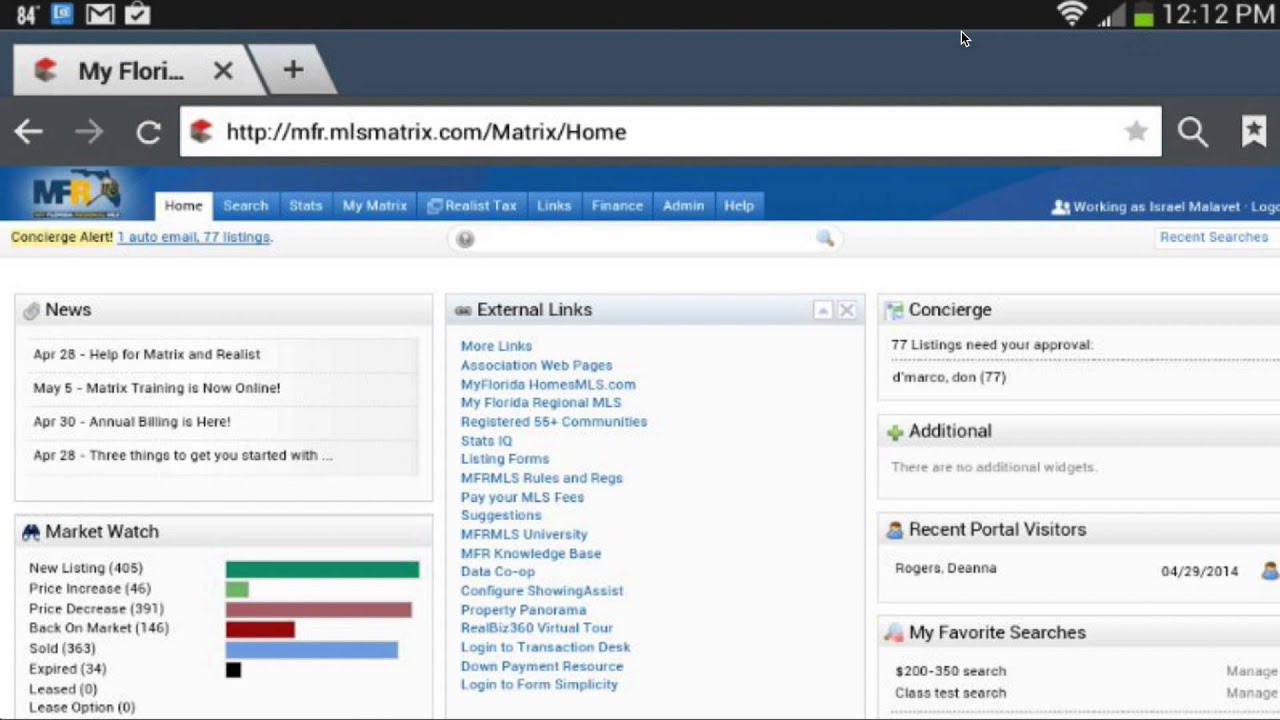Click Manage next to $200-350 search
1280x720 pixels.
1252,671
